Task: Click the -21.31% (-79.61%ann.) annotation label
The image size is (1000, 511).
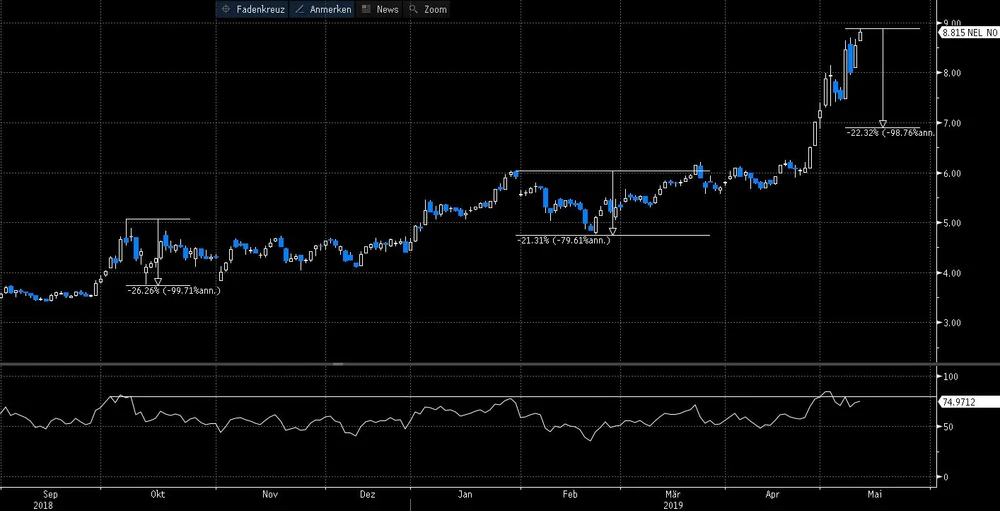Action: coord(563,240)
